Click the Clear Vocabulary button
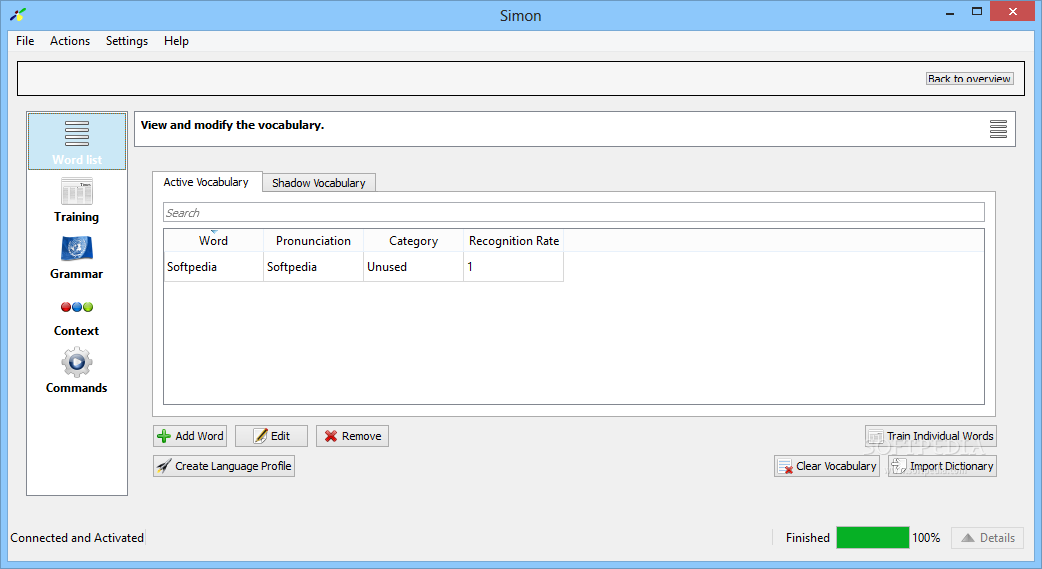 (x=827, y=466)
